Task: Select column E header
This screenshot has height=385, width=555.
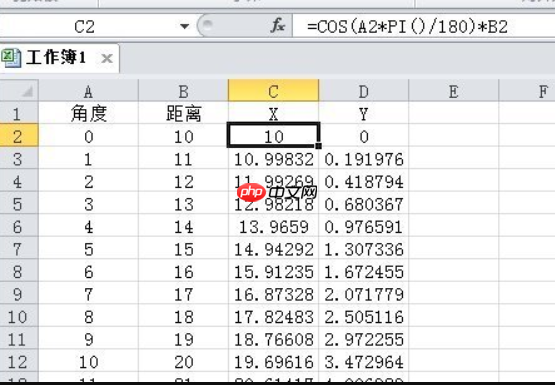Action: [x=453, y=91]
